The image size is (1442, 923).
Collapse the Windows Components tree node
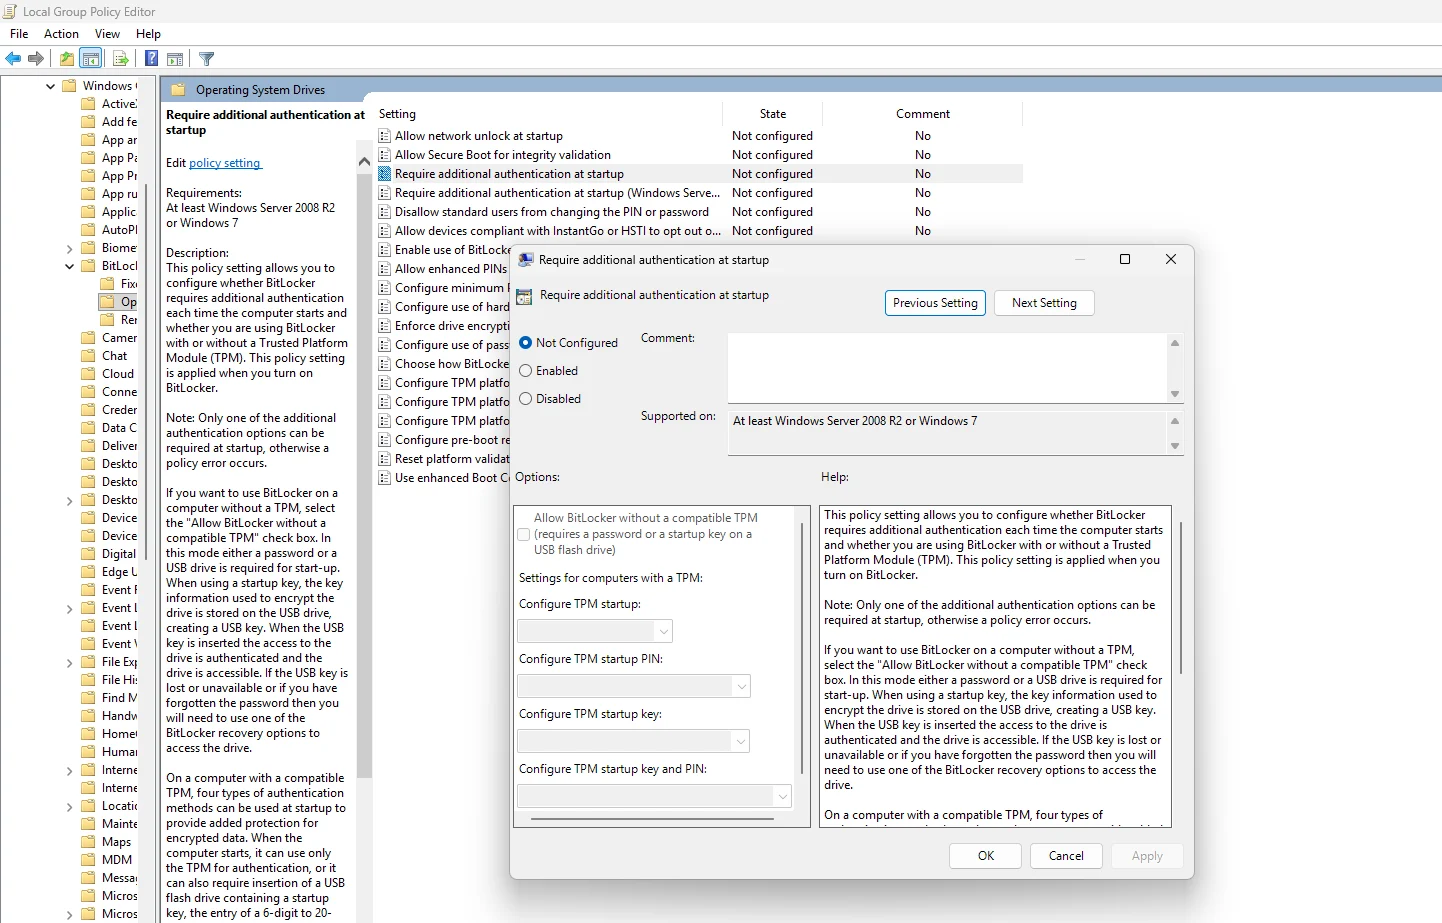[x=51, y=86]
